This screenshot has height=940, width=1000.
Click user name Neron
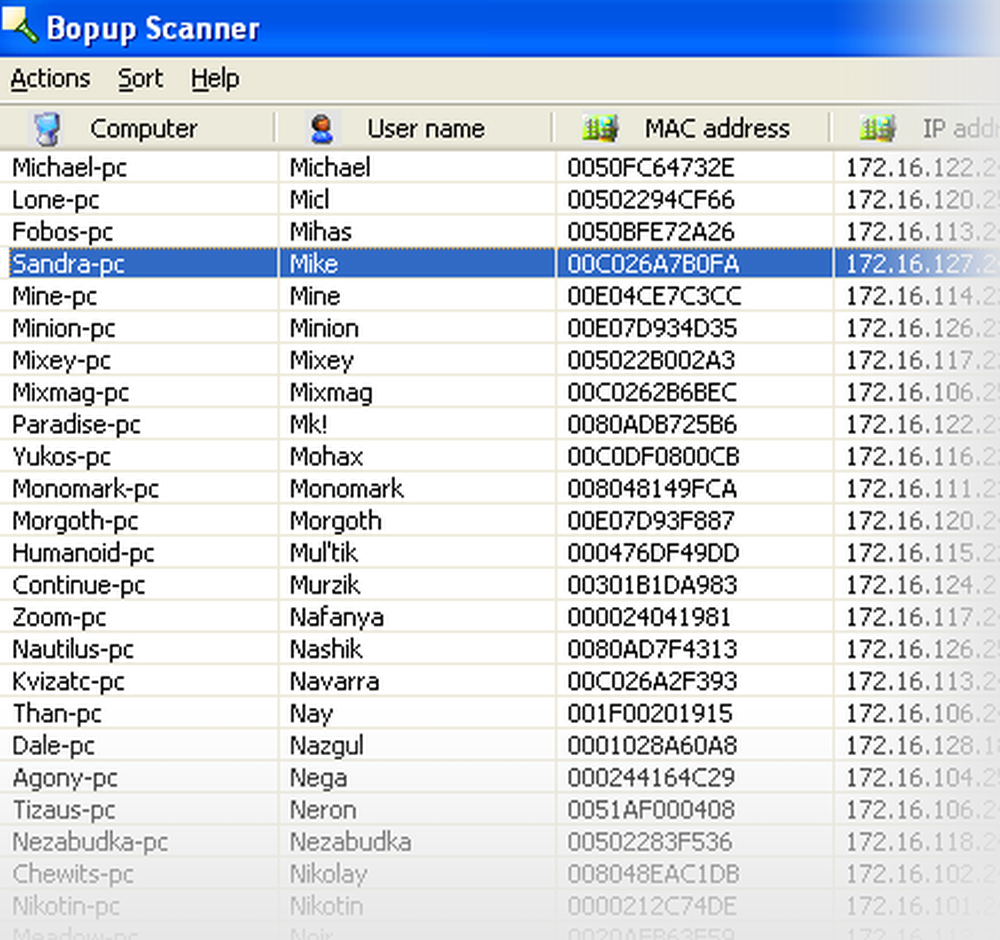[x=323, y=811]
